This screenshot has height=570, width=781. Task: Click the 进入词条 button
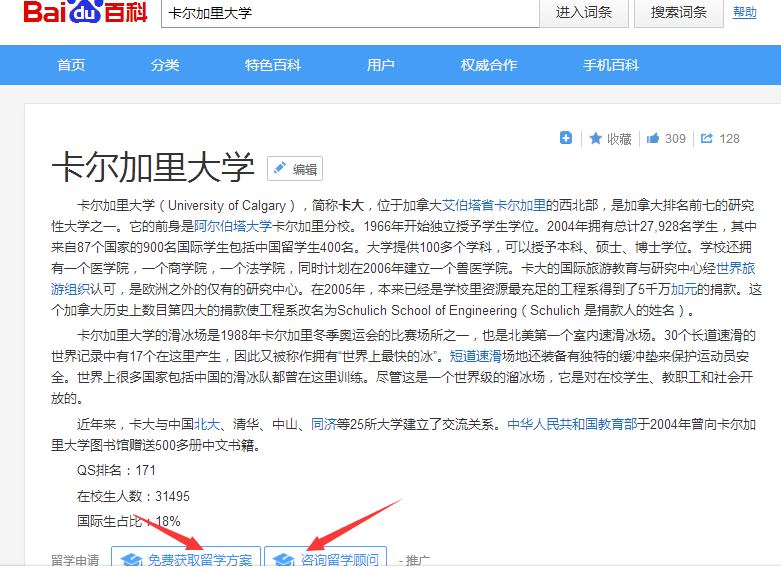[x=584, y=13]
